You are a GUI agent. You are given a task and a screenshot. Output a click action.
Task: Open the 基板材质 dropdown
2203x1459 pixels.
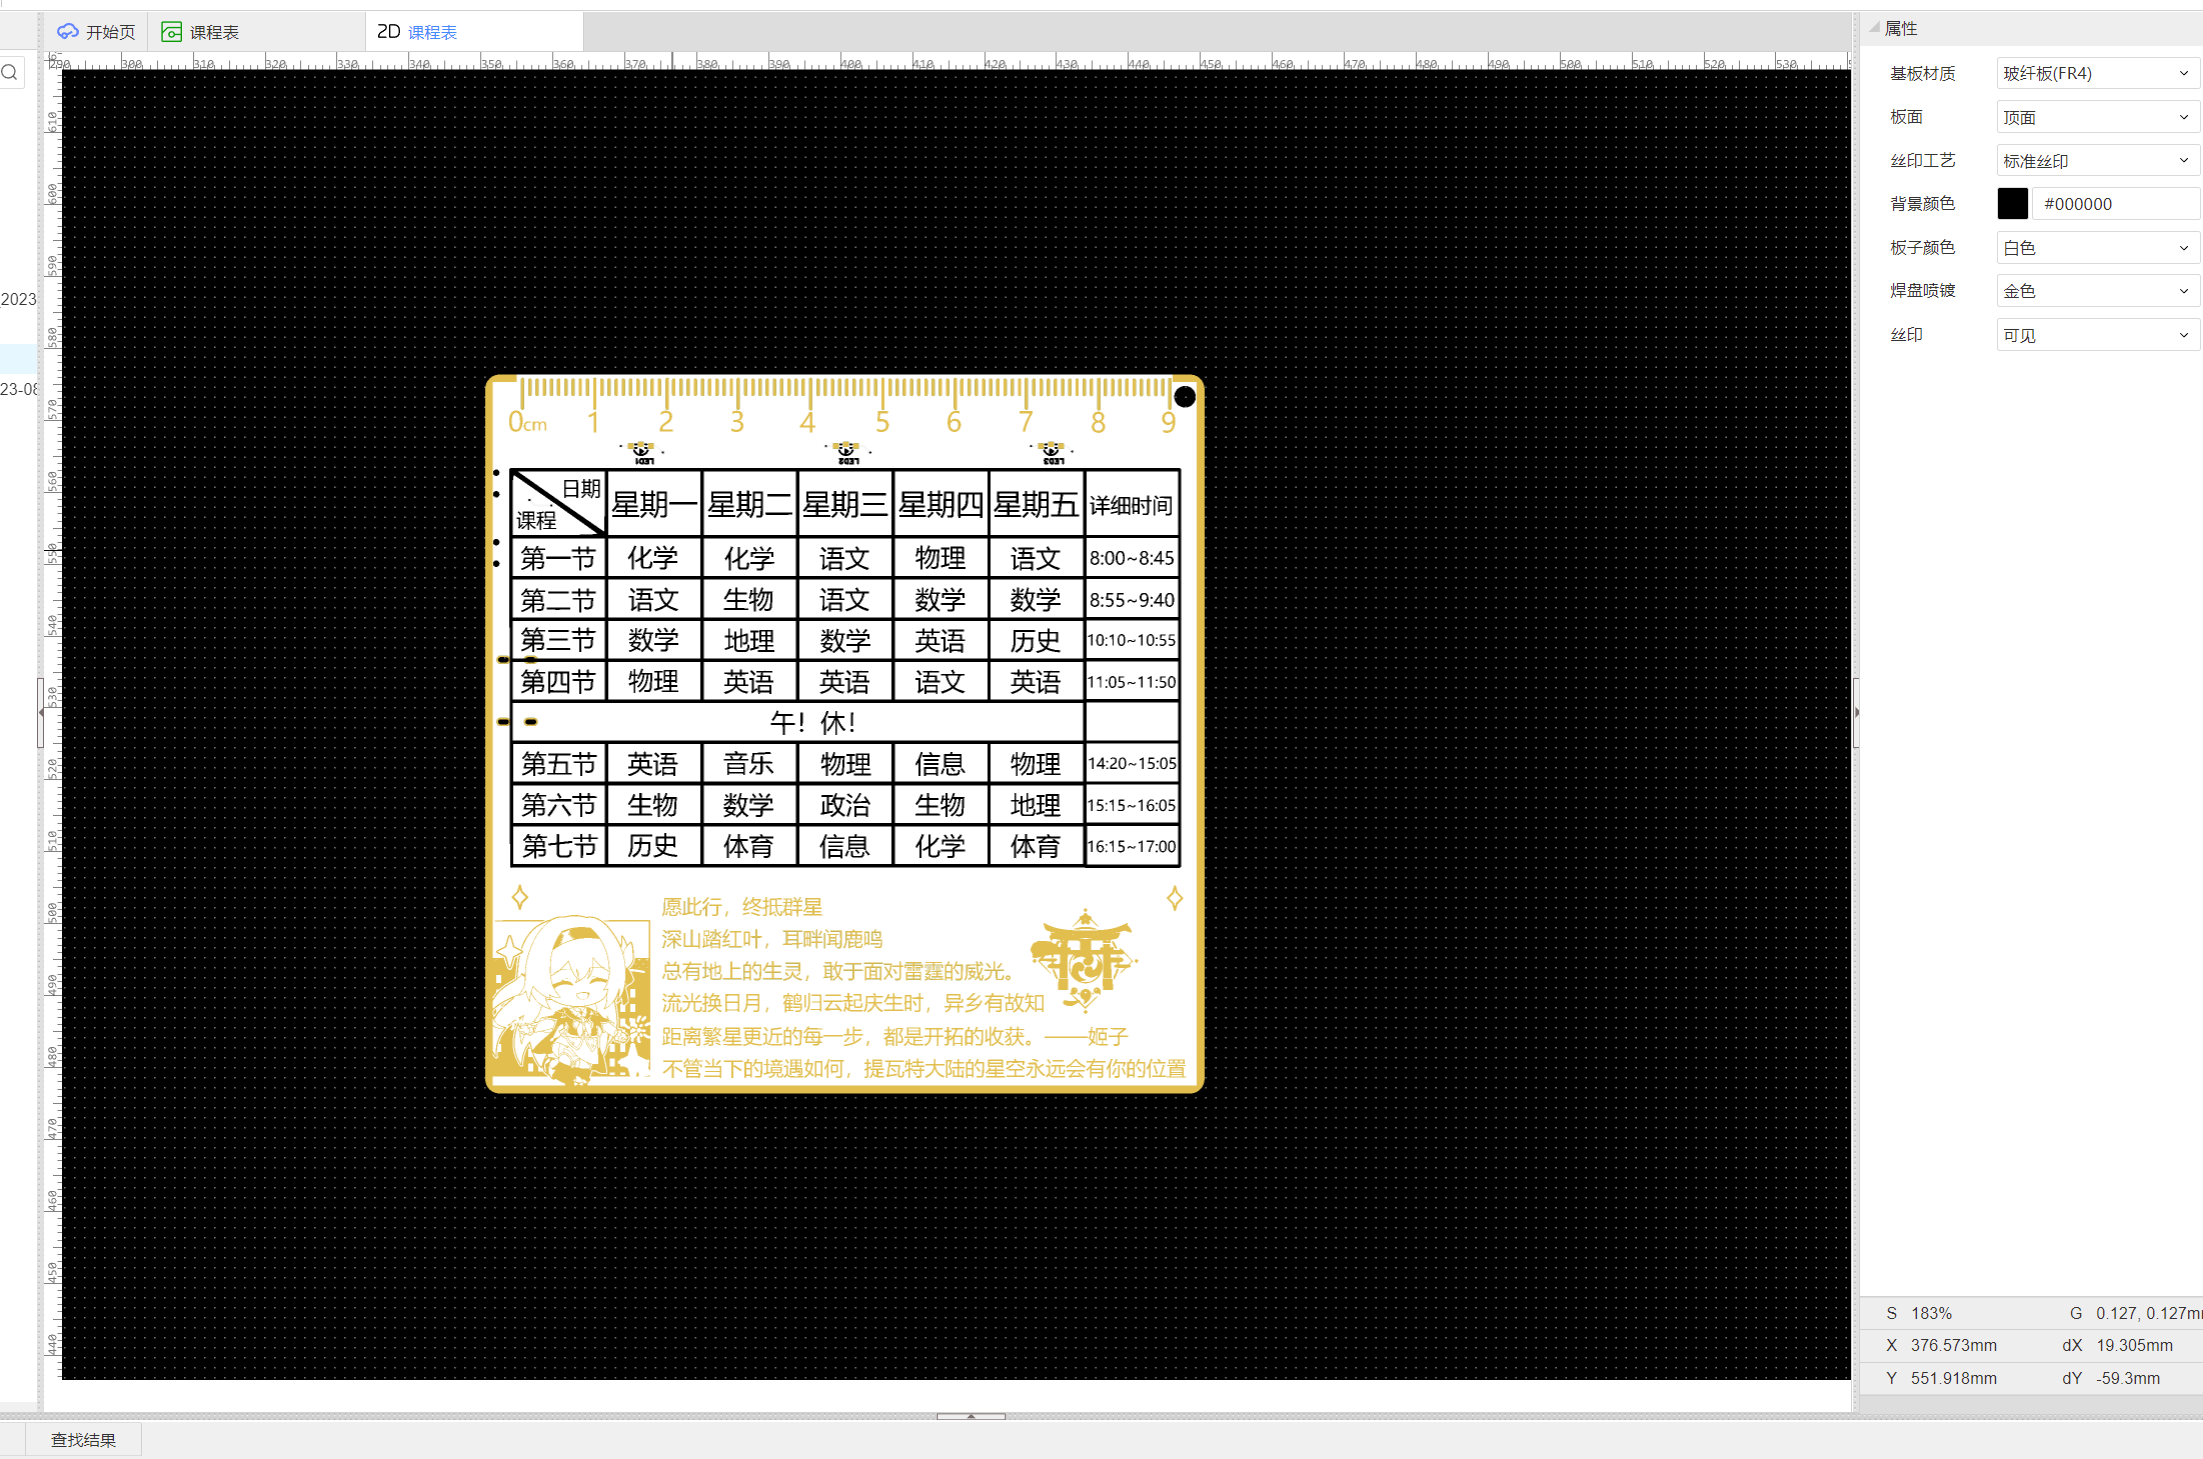[2096, 73]
